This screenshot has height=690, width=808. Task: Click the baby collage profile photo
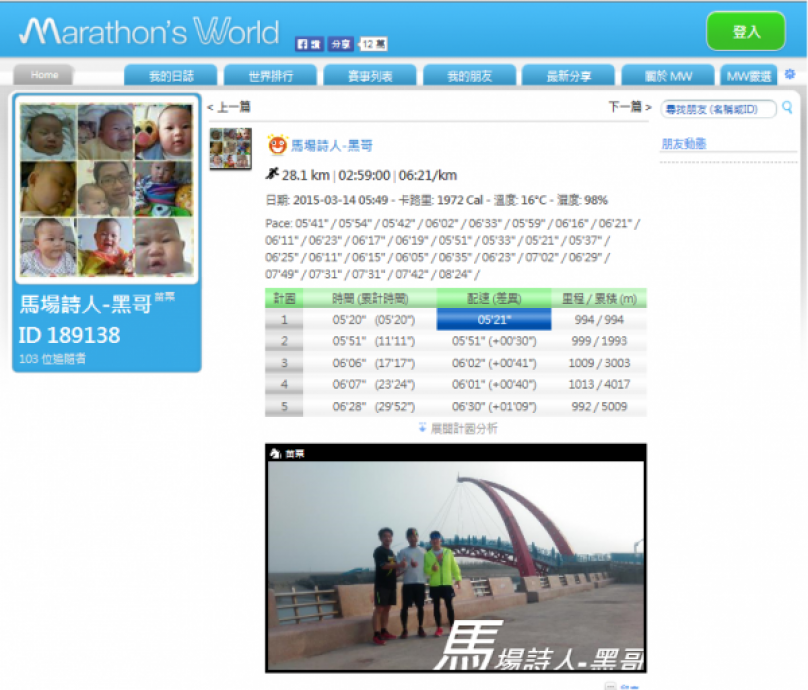click(107, 189)
